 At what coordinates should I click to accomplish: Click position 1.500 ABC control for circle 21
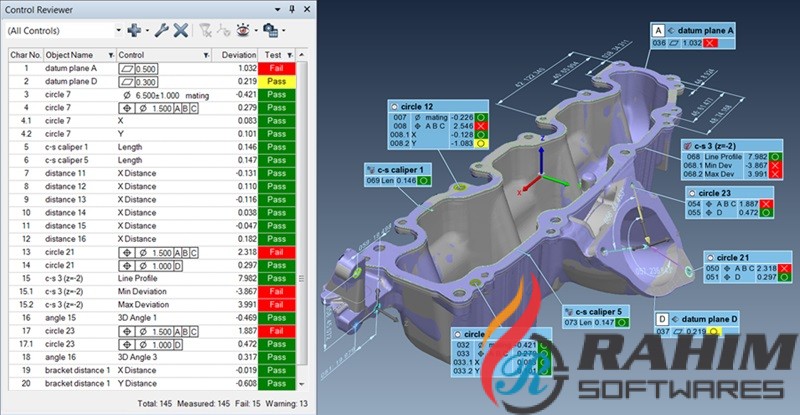[158, 253]
